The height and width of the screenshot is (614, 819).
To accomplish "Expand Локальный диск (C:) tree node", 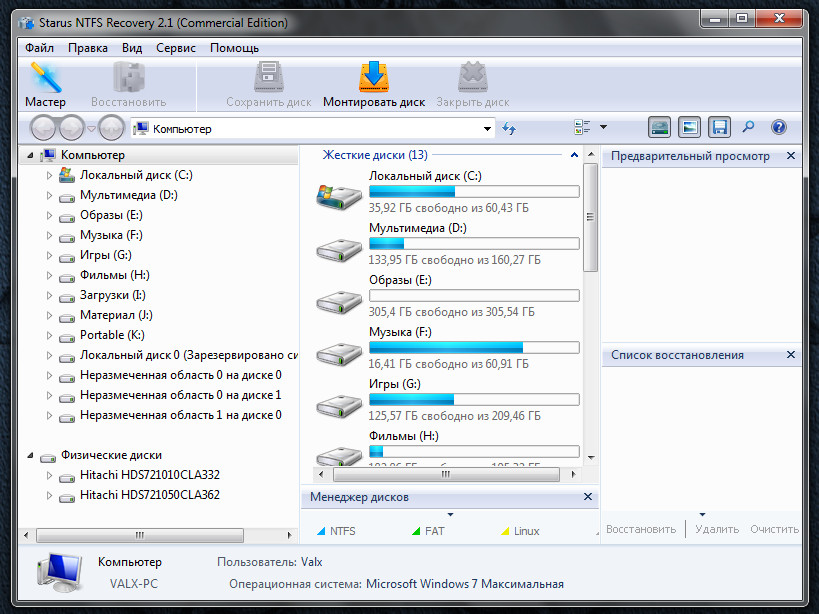I will (49, 175).
